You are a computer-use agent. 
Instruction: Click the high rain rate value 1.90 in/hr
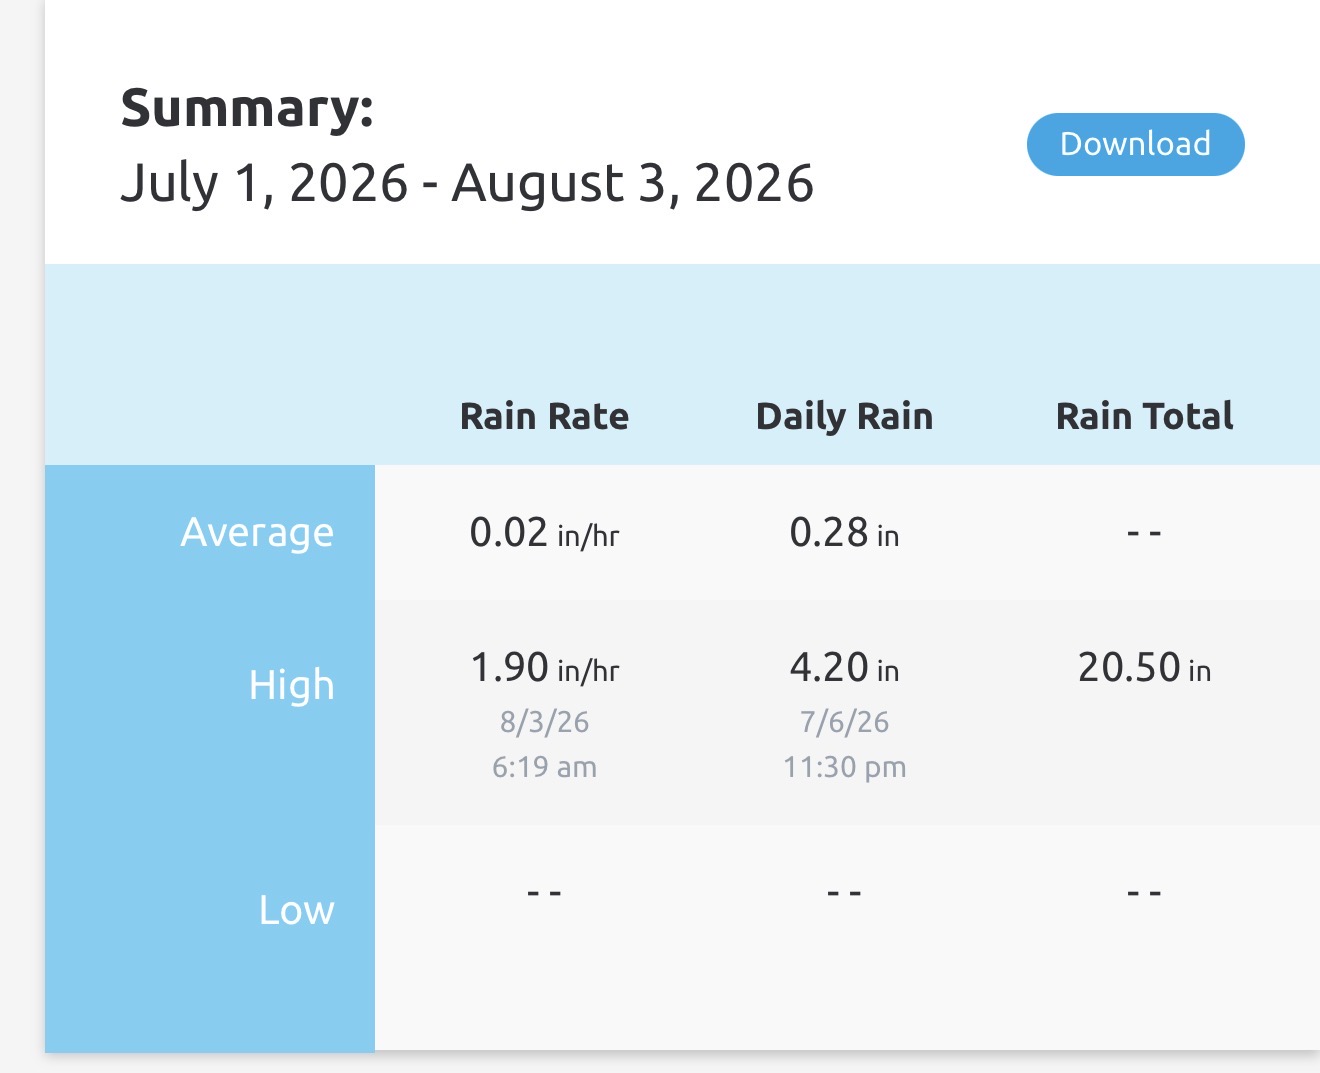pyautogui.click(x=544, y=668)
